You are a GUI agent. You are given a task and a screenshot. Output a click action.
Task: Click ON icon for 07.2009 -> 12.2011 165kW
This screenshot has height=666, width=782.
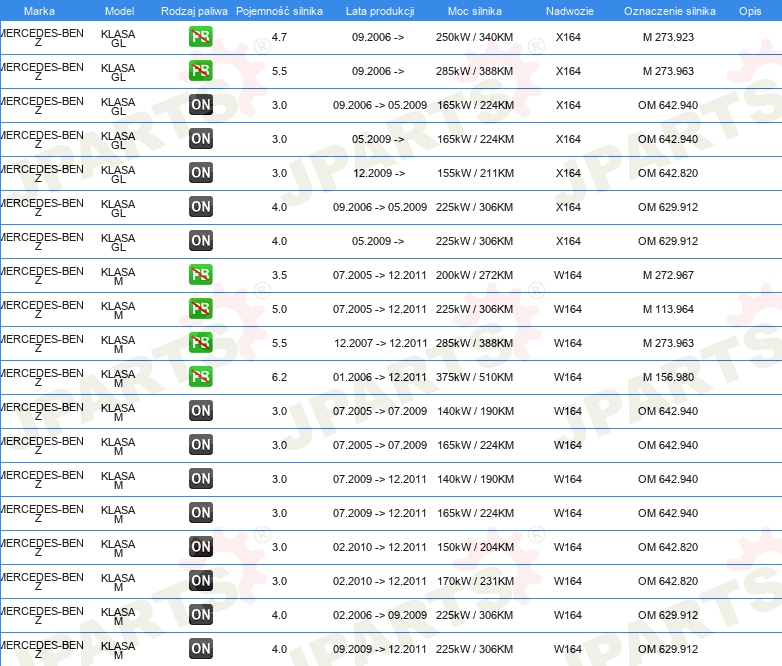200,512
